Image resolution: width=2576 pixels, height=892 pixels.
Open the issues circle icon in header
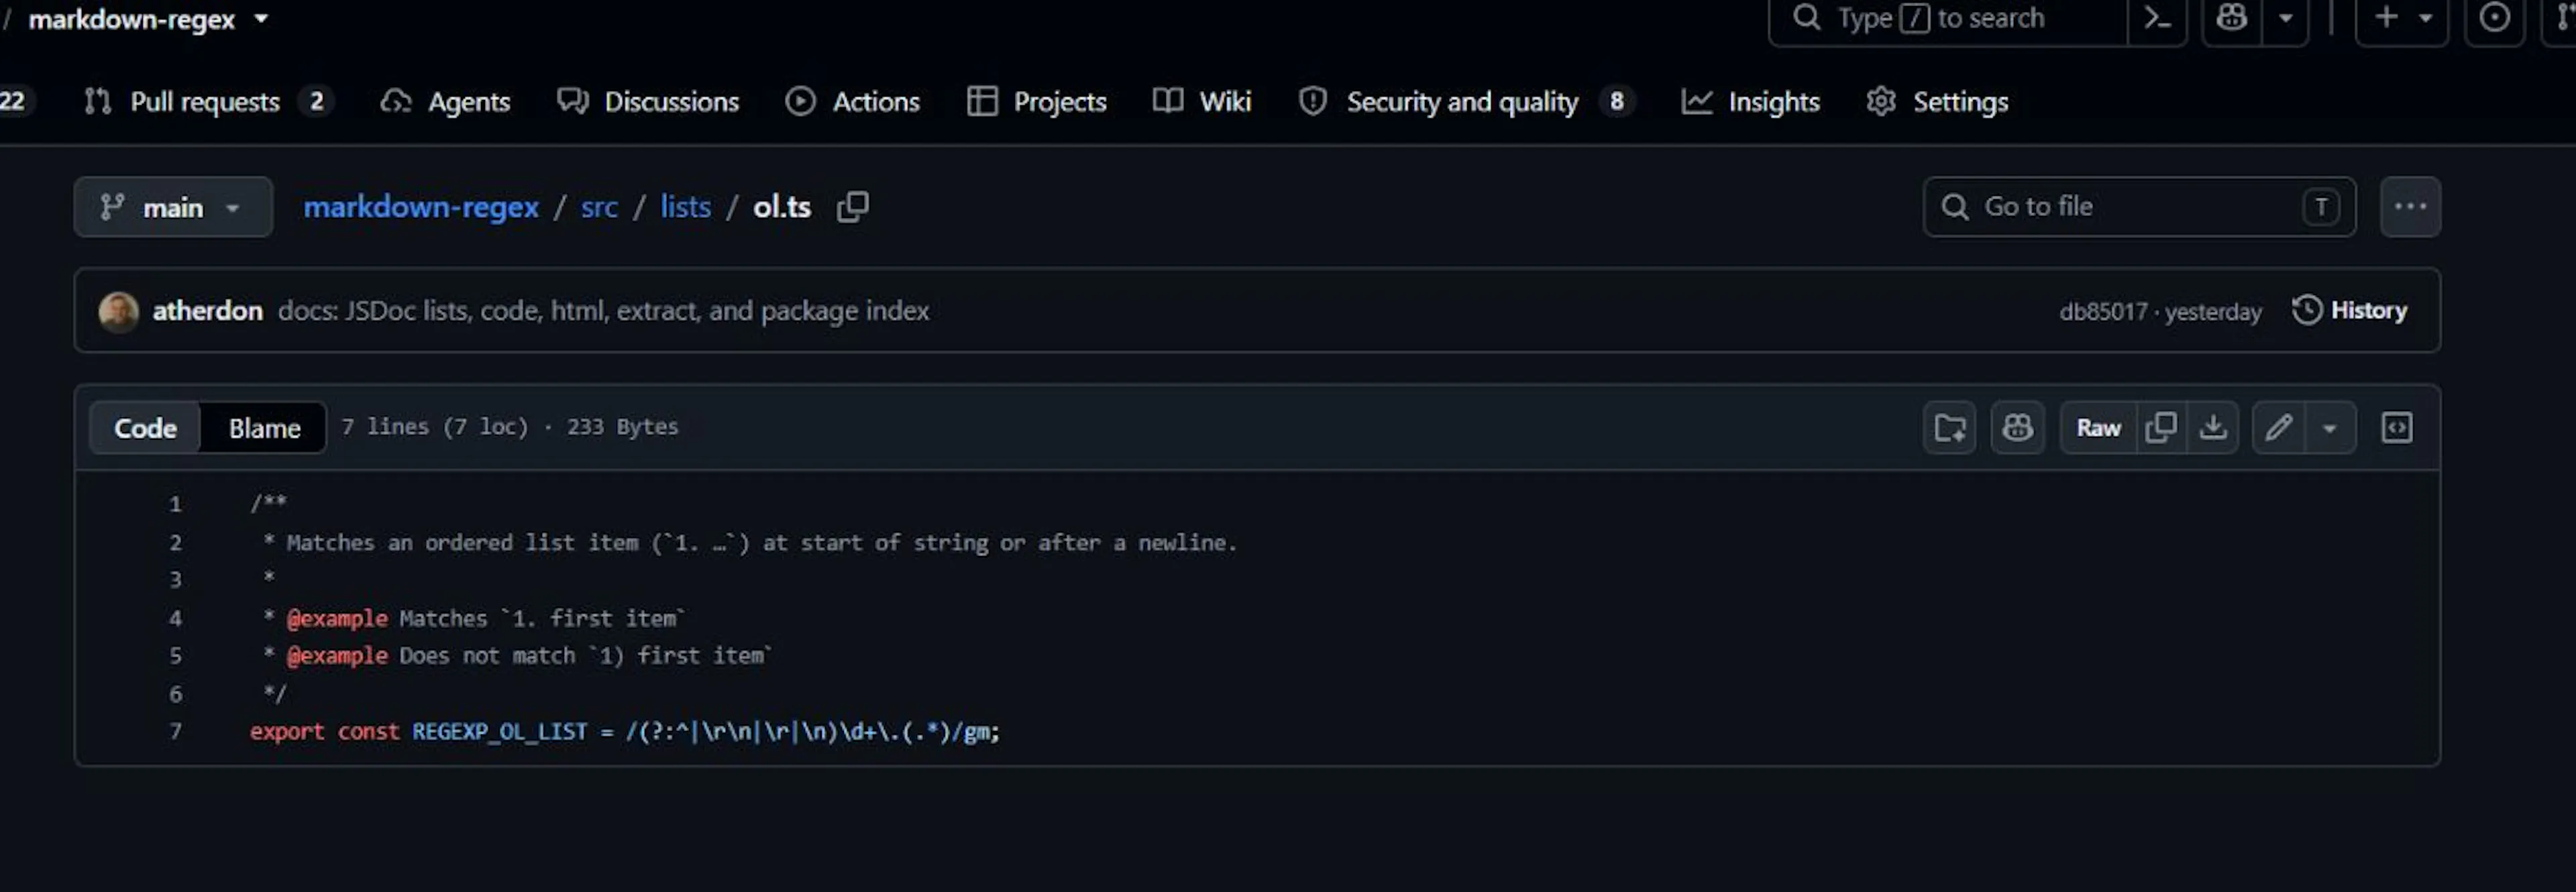coord(2494,18)
